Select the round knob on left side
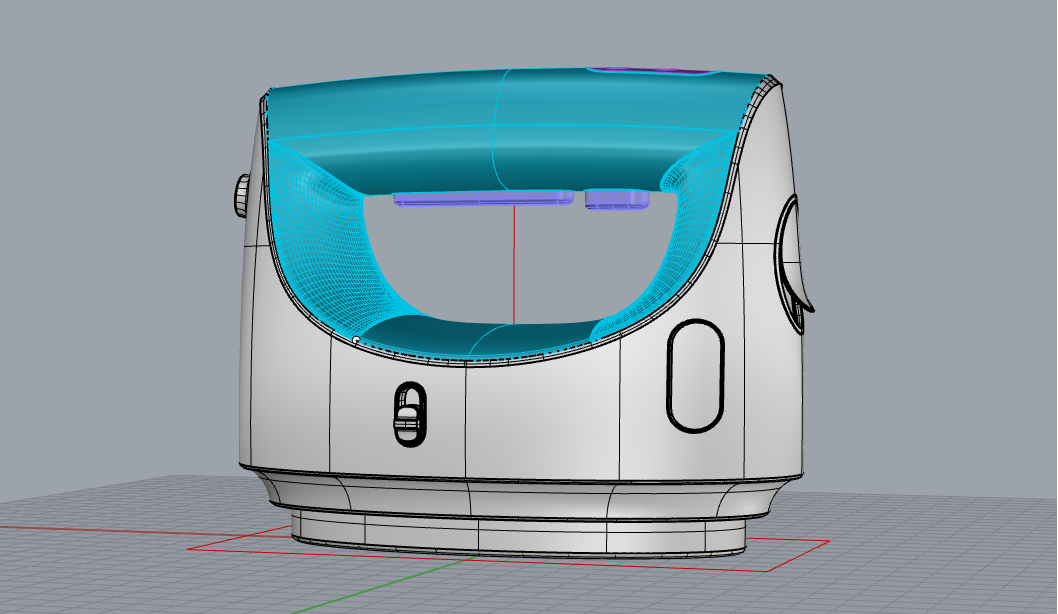 click(x=242, y=196)
